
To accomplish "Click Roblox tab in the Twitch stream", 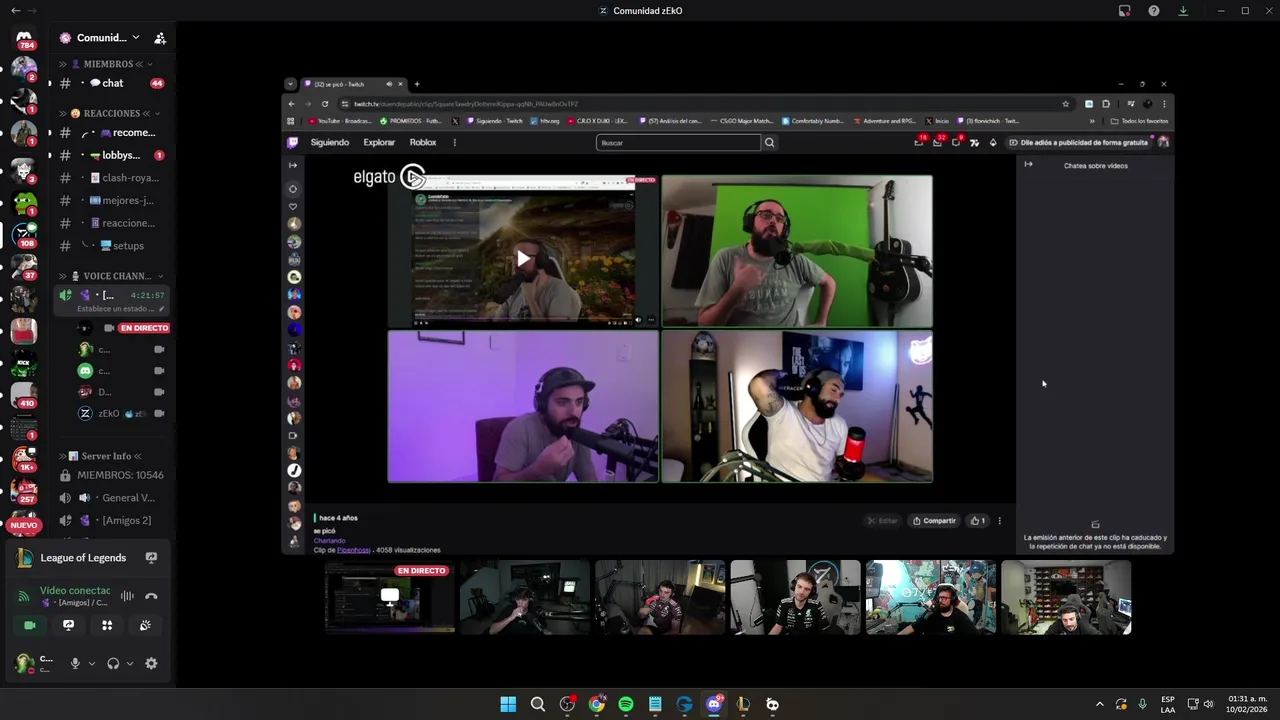I will (423, 143).
